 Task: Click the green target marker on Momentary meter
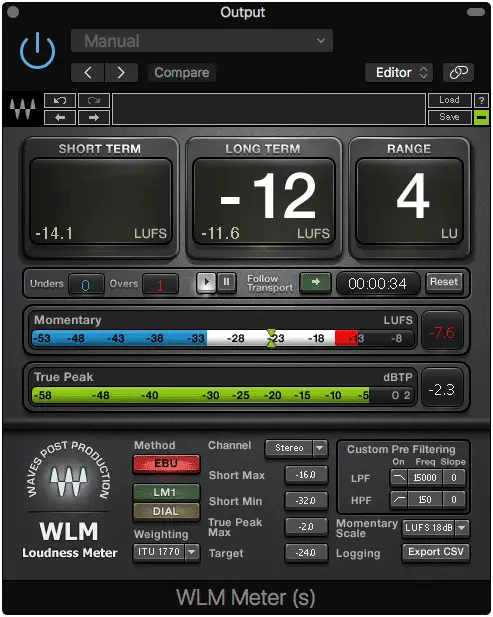coord(271,338)
